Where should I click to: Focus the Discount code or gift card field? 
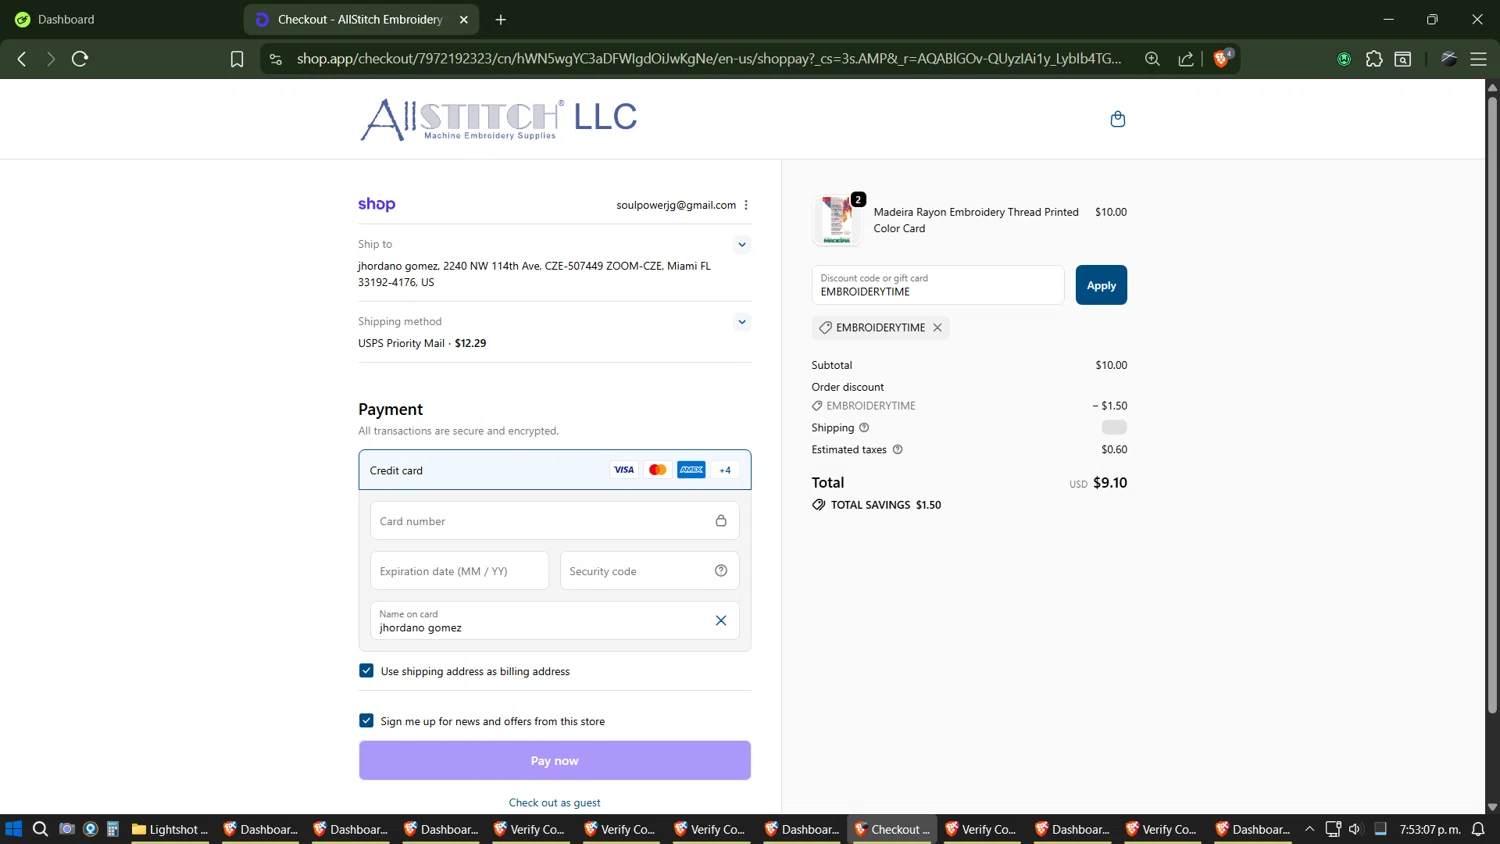click(x=938, y=285)
